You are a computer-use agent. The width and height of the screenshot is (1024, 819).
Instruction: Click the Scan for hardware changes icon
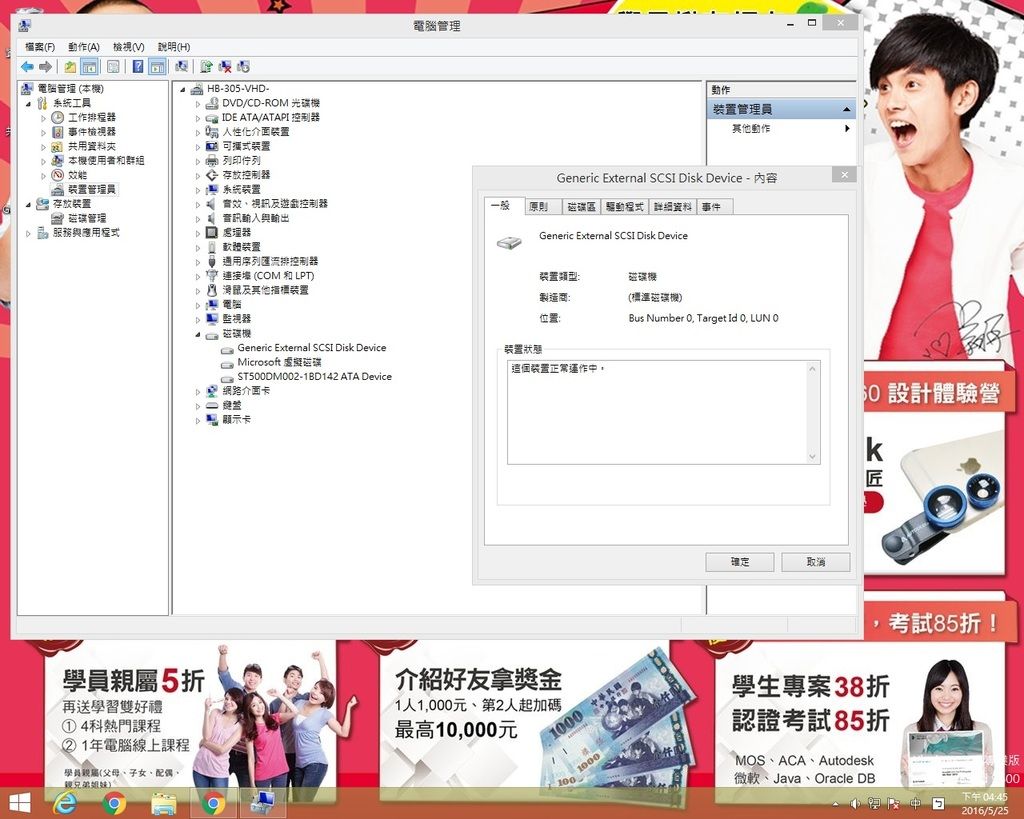pos(181,67)
